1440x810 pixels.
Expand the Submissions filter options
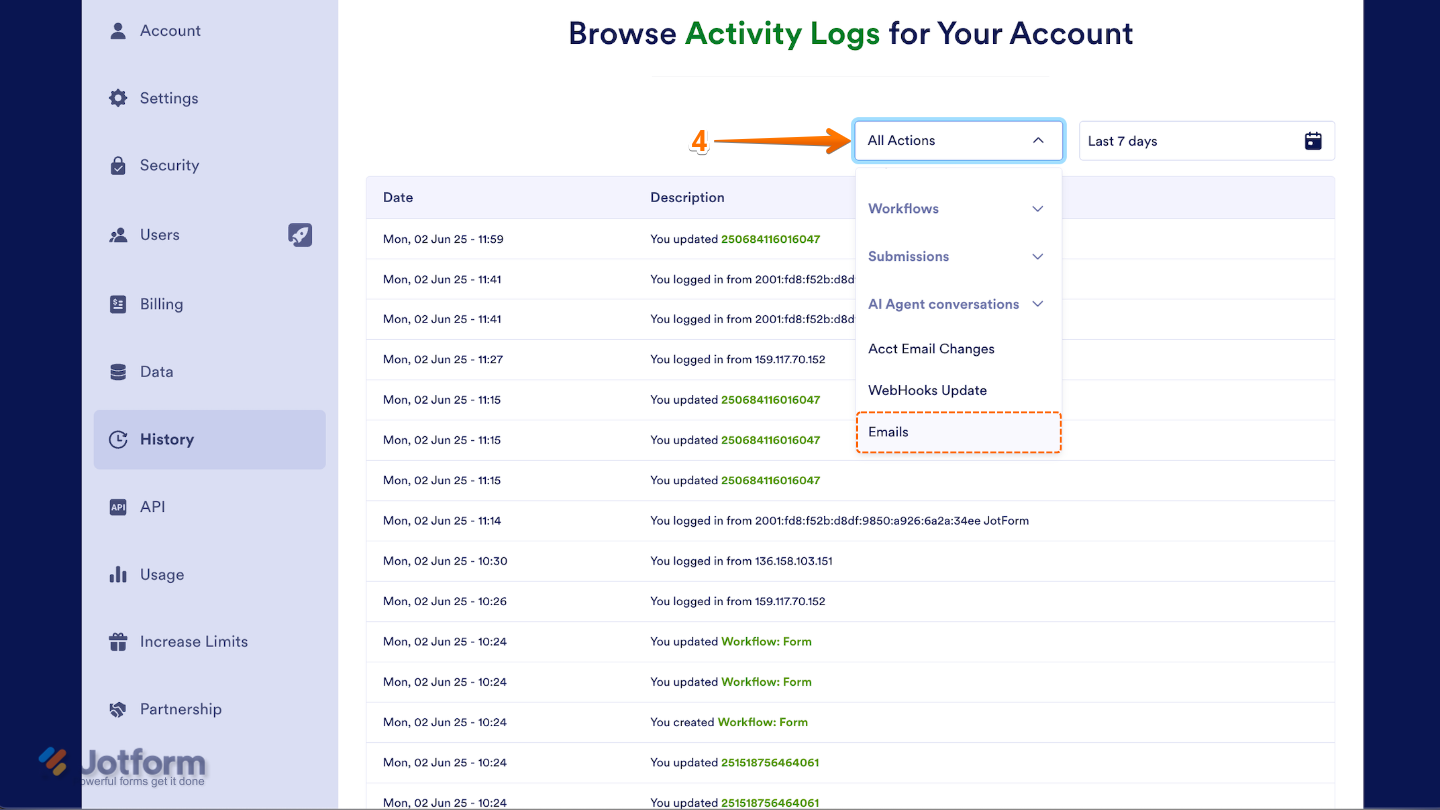(x=908, y=256)
